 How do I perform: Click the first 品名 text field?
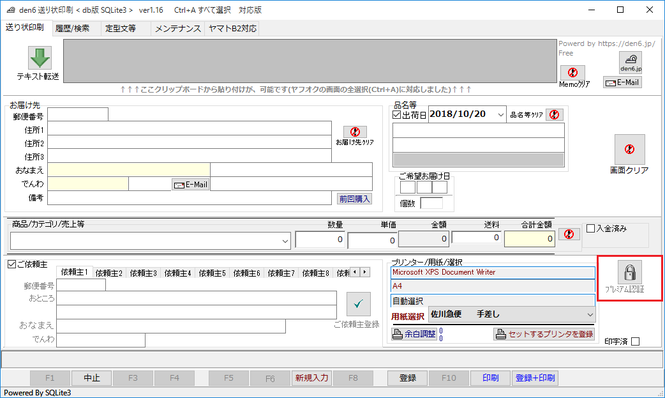point(478,130)
